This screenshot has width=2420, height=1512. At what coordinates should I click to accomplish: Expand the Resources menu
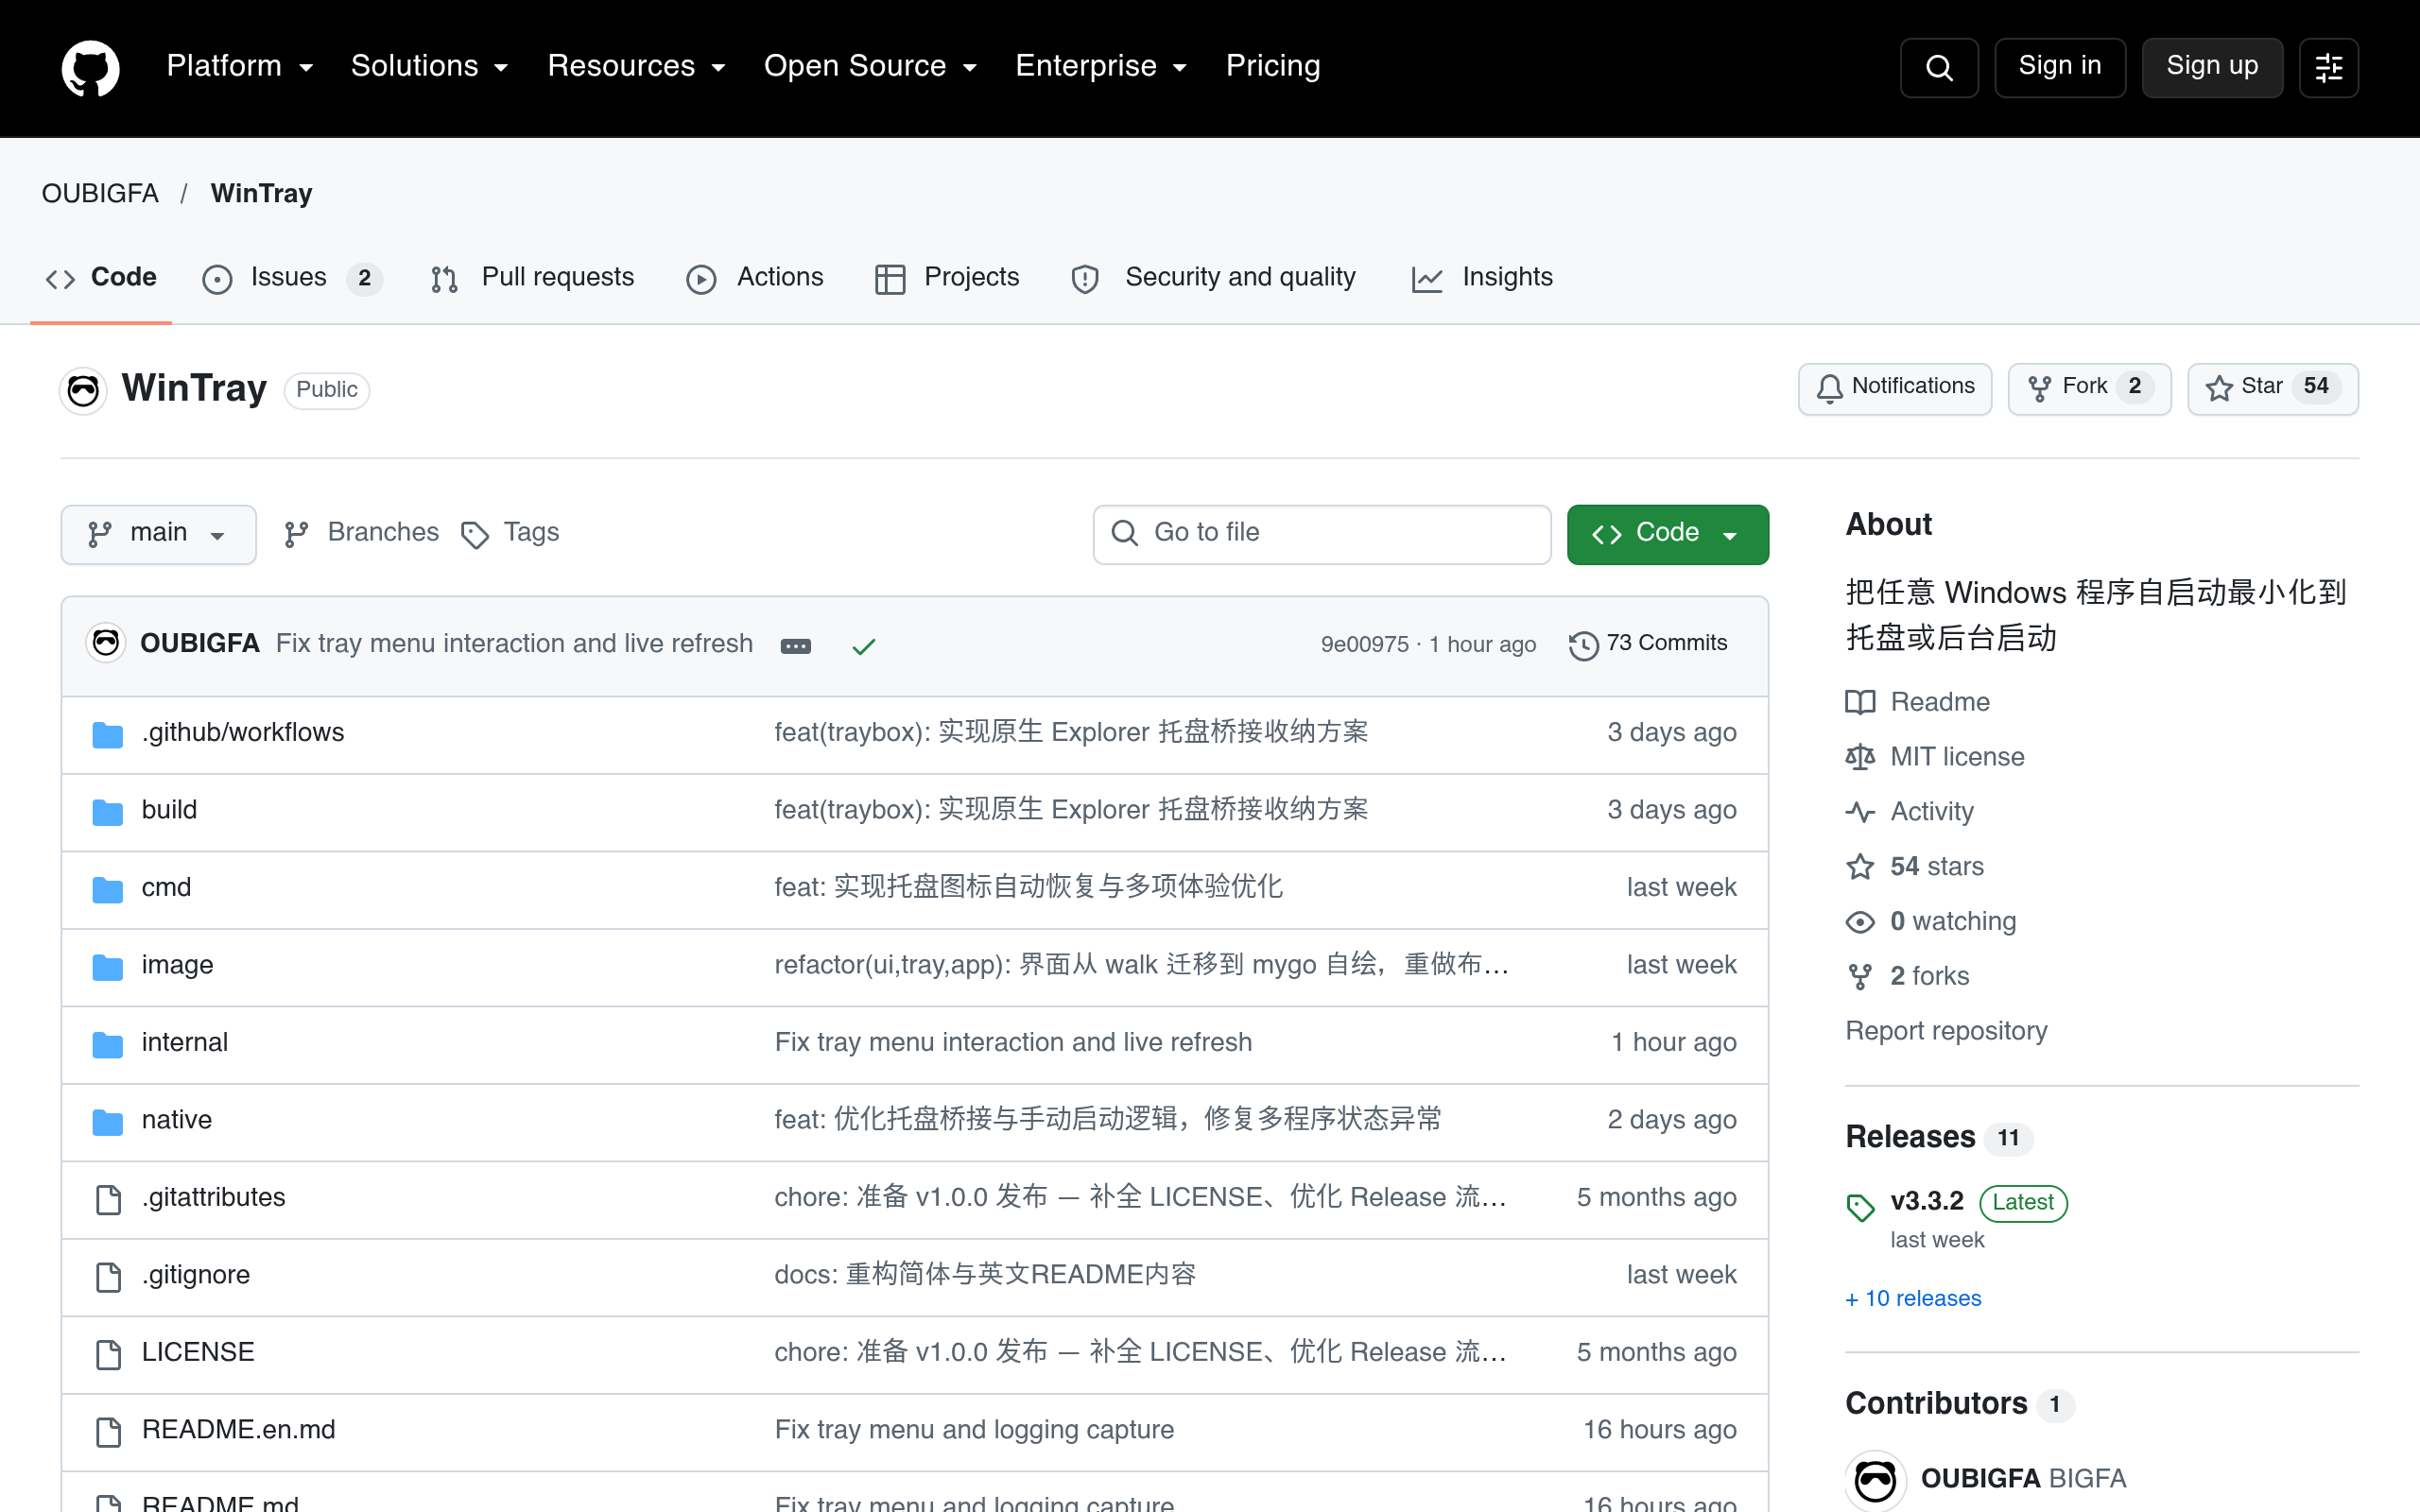click(x=636, y=66)
